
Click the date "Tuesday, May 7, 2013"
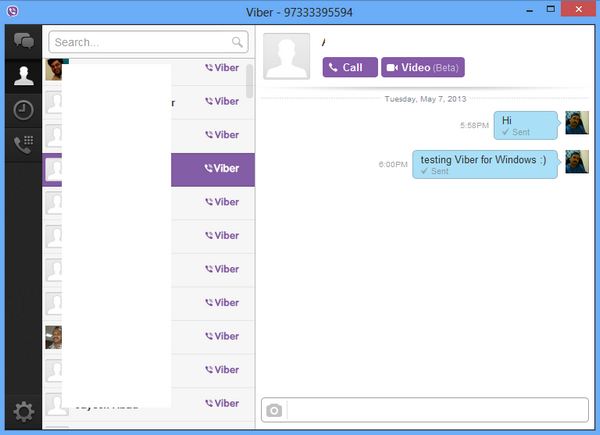tap(425, 99)
